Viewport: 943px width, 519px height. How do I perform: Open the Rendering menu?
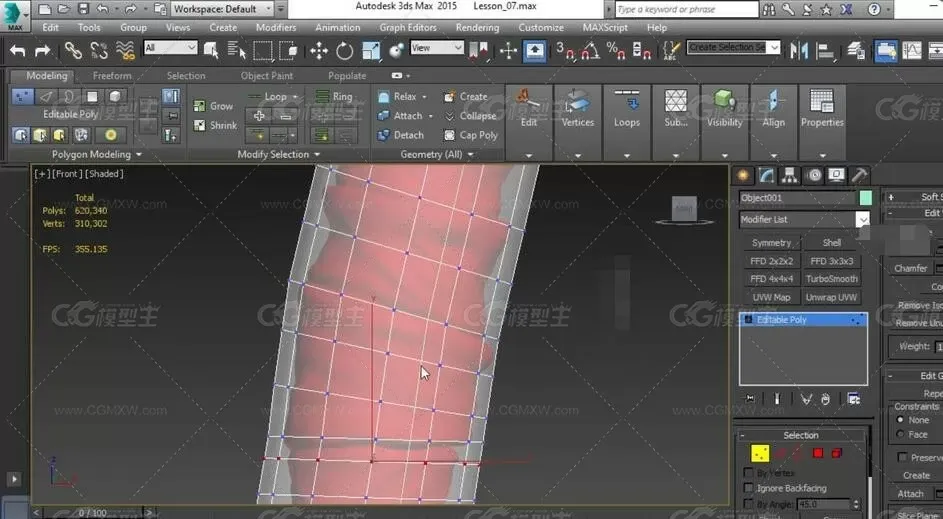477,28
